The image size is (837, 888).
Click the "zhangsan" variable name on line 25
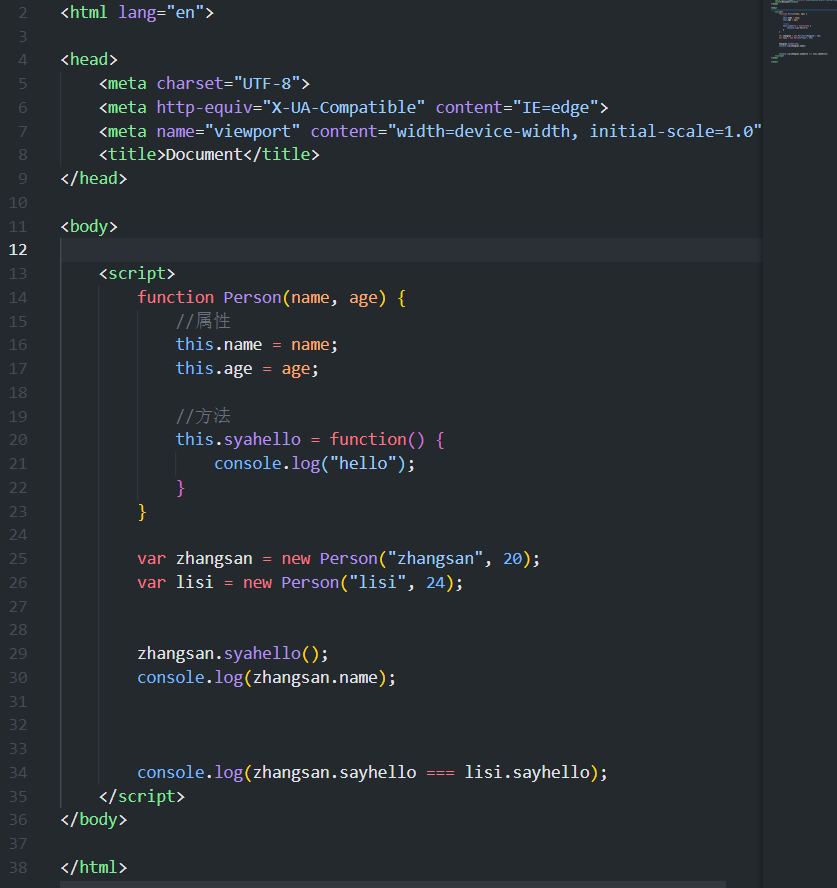coord(214,559)
